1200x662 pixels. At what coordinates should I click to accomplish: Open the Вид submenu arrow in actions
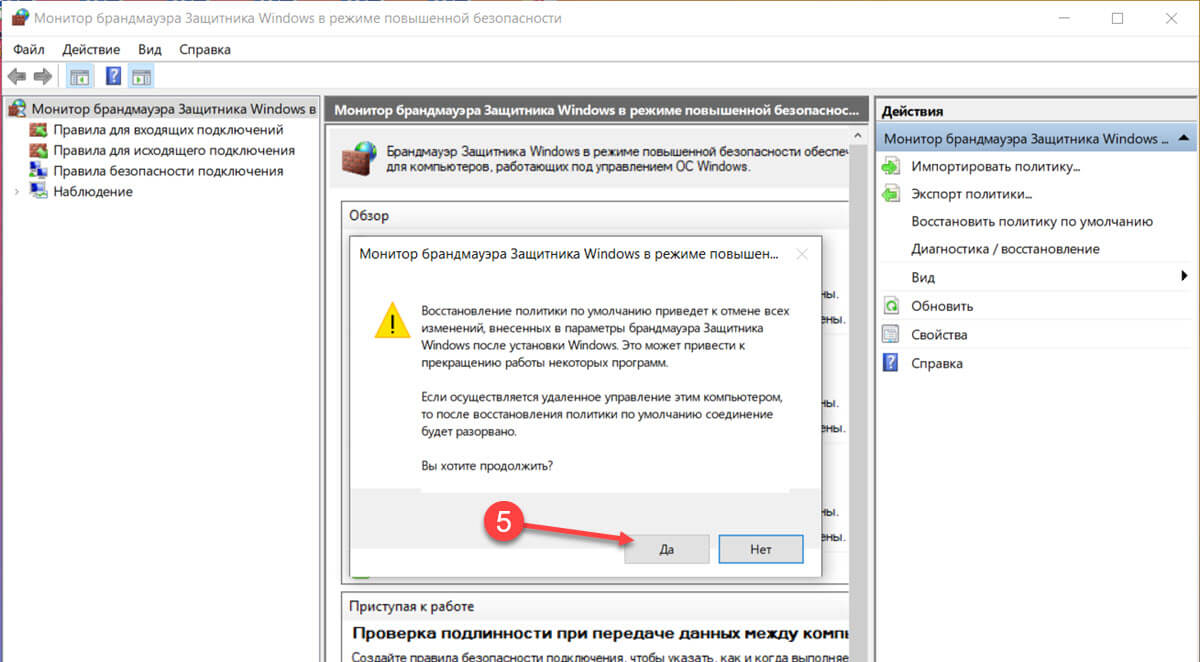pyautogui.click(x=1184, y=276)
